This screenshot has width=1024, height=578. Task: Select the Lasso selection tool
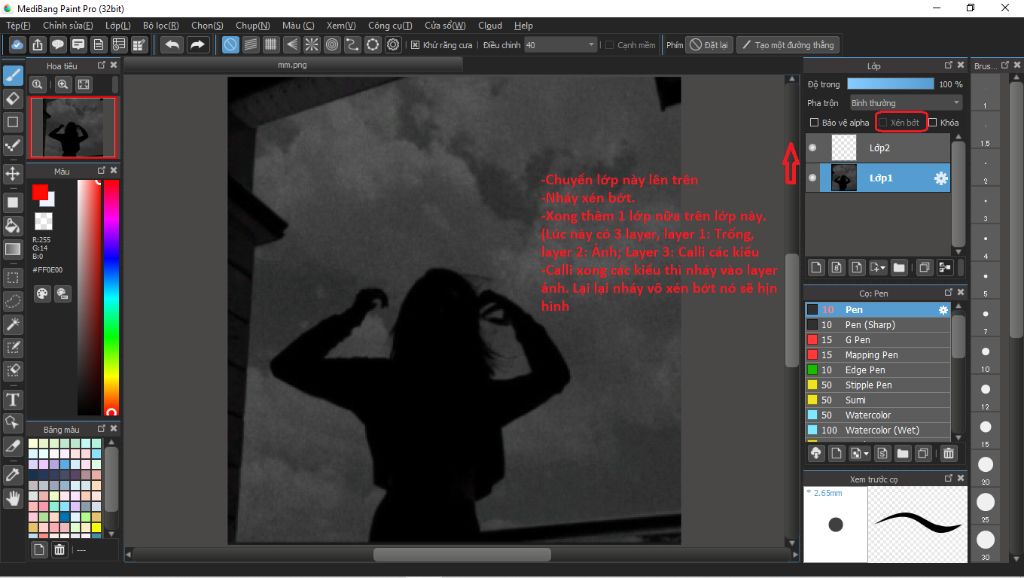[x=13, y=301]
